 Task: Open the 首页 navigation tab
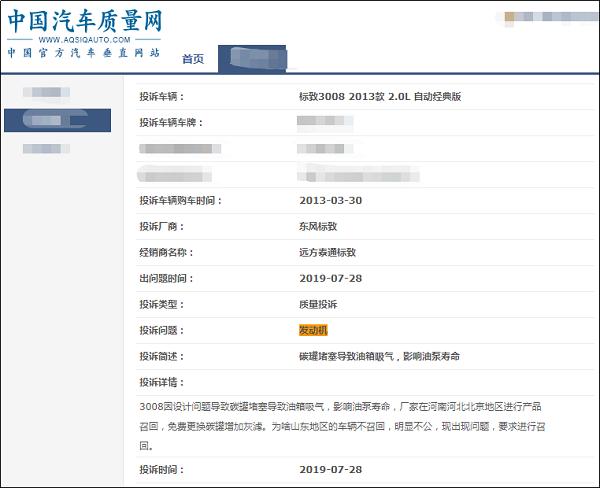click(193, 59)
